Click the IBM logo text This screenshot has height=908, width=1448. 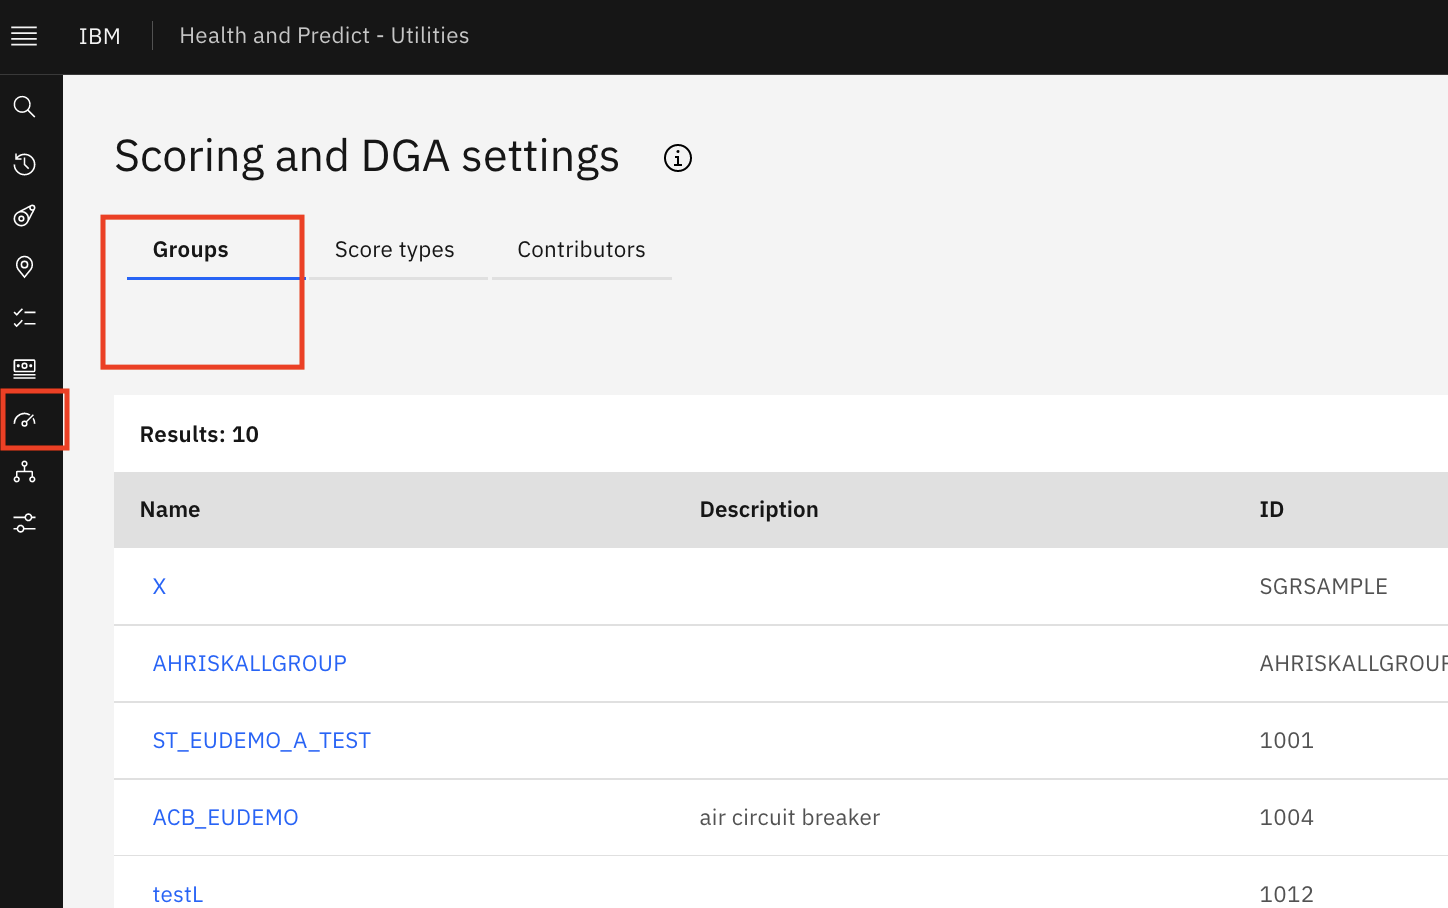pyautogui.click(x=100, y=36)
